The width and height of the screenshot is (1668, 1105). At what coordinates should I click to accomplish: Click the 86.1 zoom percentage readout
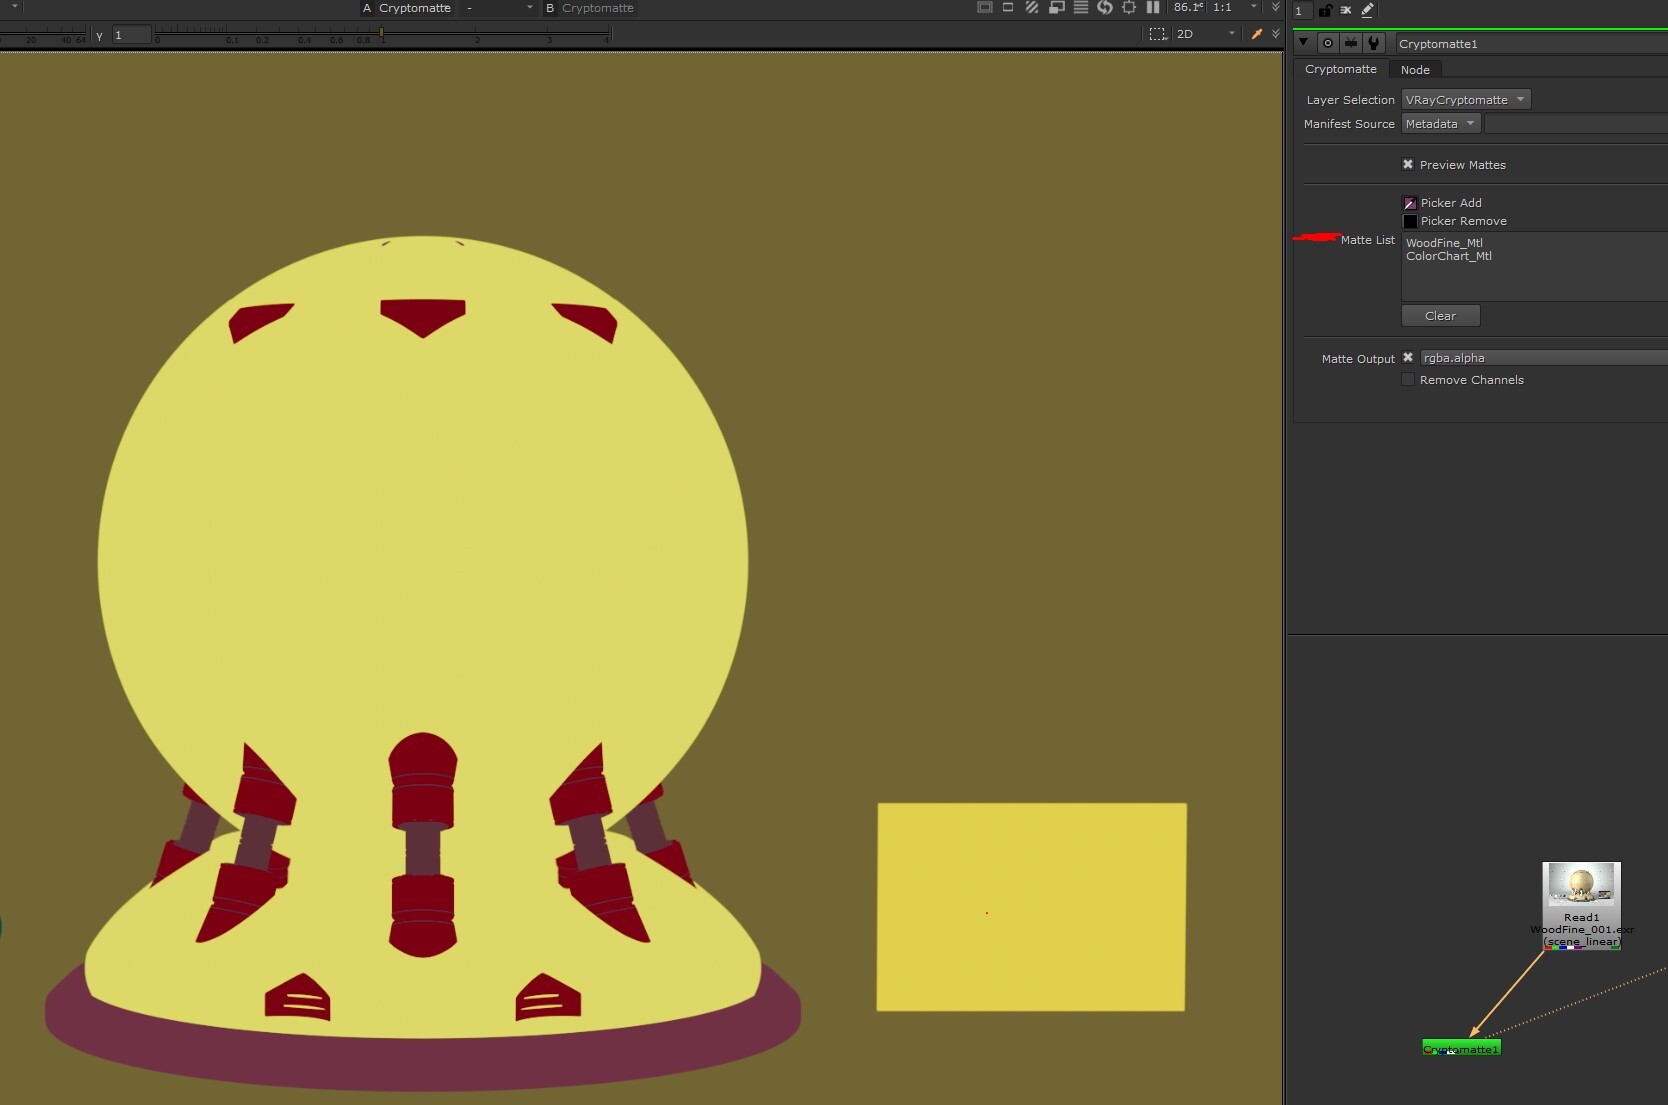click(x=1188, y=8)
